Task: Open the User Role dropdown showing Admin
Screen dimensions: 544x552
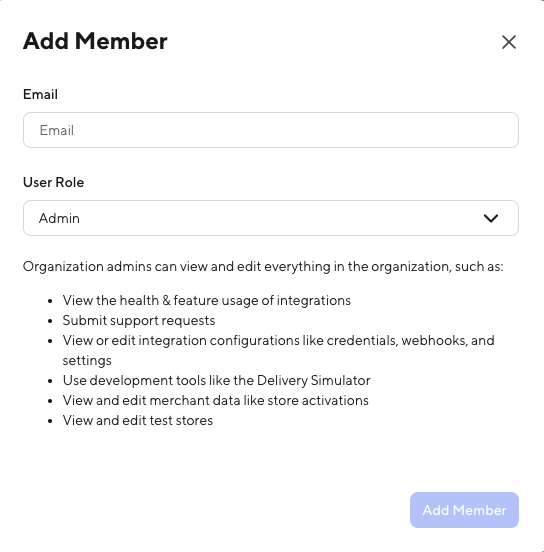Action: pos(271,218)
